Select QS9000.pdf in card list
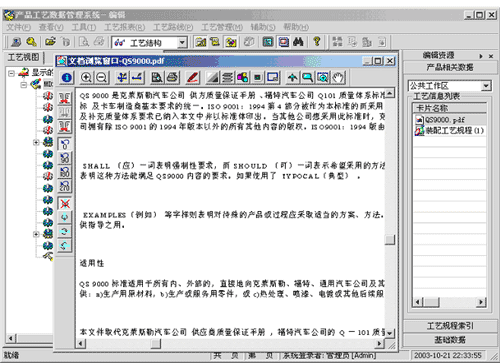 445,120
